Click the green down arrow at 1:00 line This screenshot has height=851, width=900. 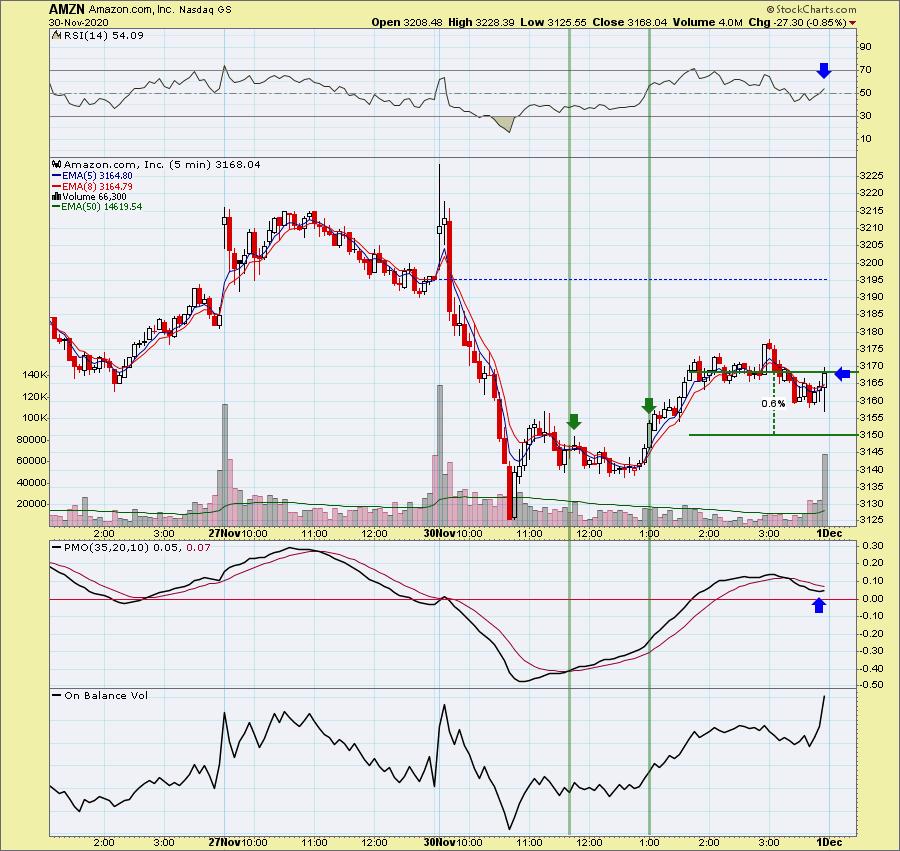[648, 405]
